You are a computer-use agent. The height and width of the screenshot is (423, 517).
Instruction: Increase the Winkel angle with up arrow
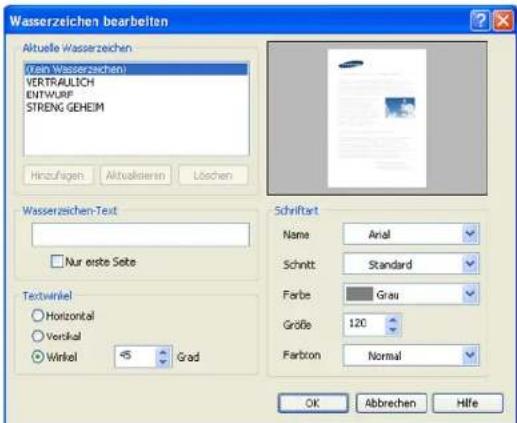click(x=163, y=352)
